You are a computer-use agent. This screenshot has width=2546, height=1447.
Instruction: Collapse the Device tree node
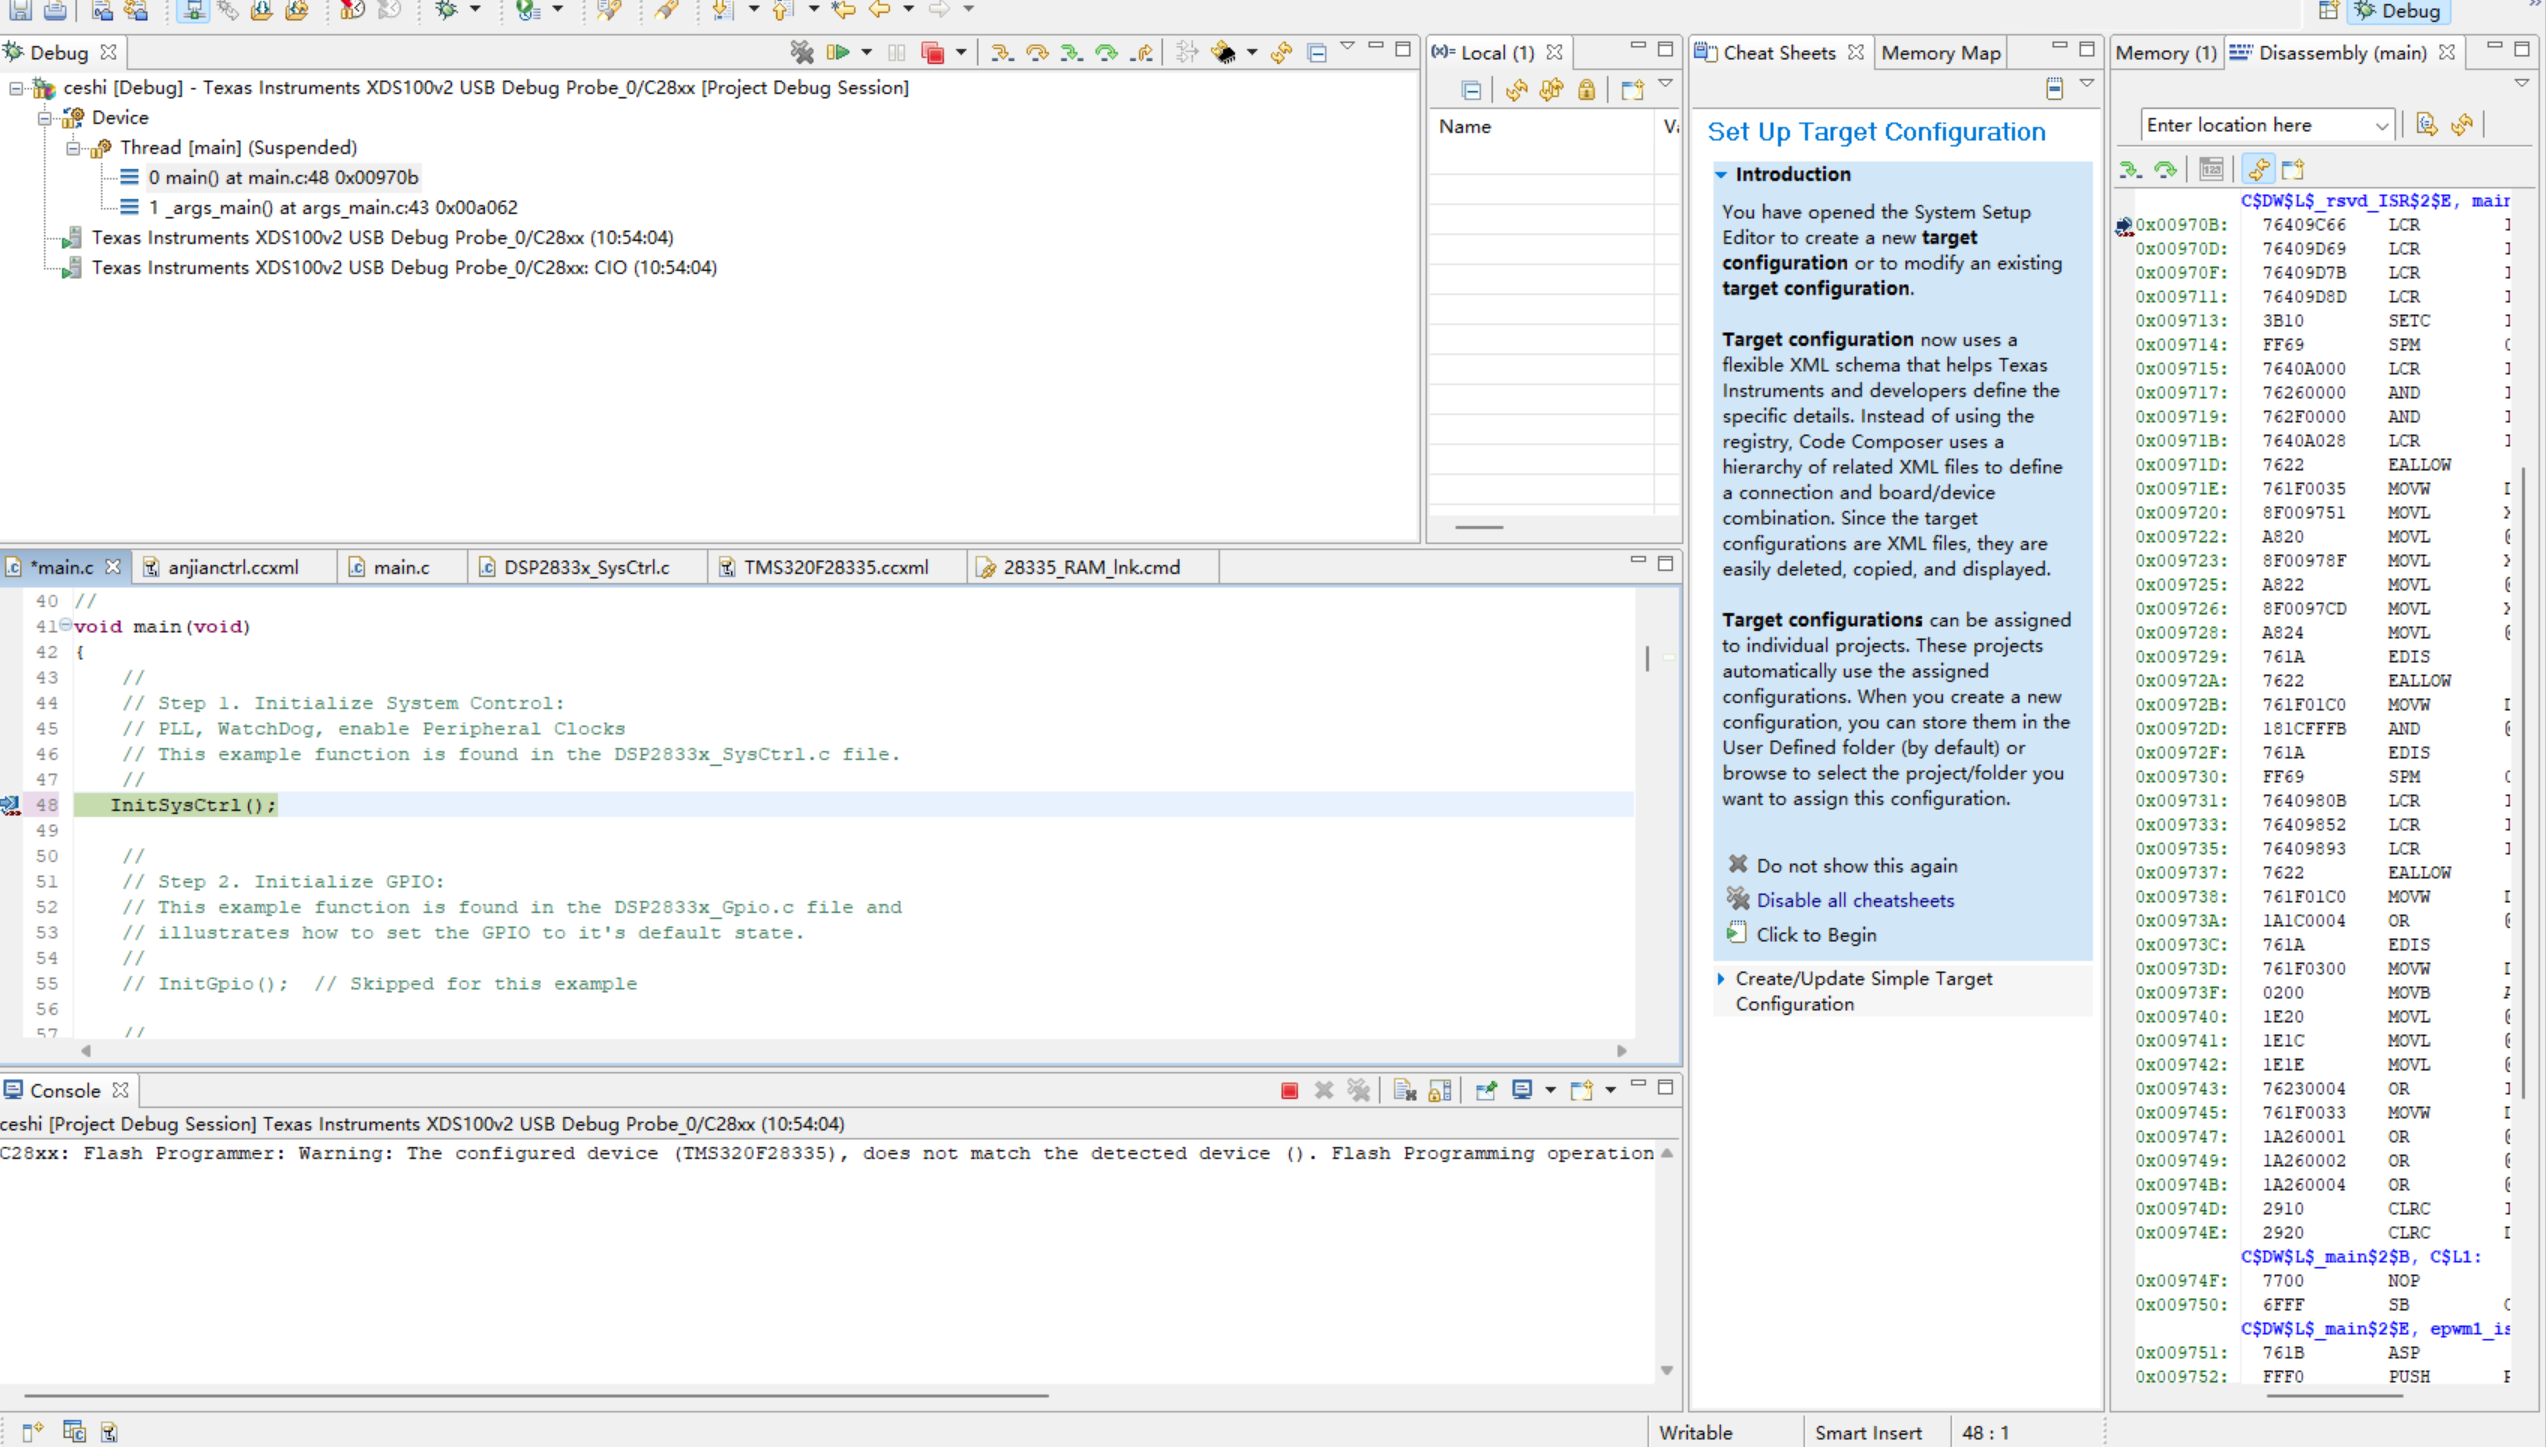click(x=45, y=118)
